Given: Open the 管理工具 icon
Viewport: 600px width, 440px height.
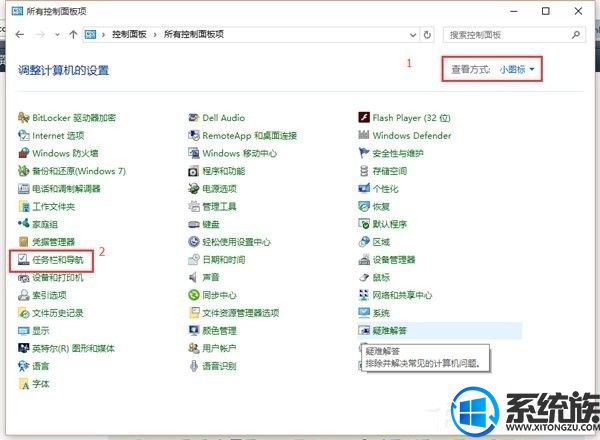Looking at the screenshot, I should (x=194, y=207).
